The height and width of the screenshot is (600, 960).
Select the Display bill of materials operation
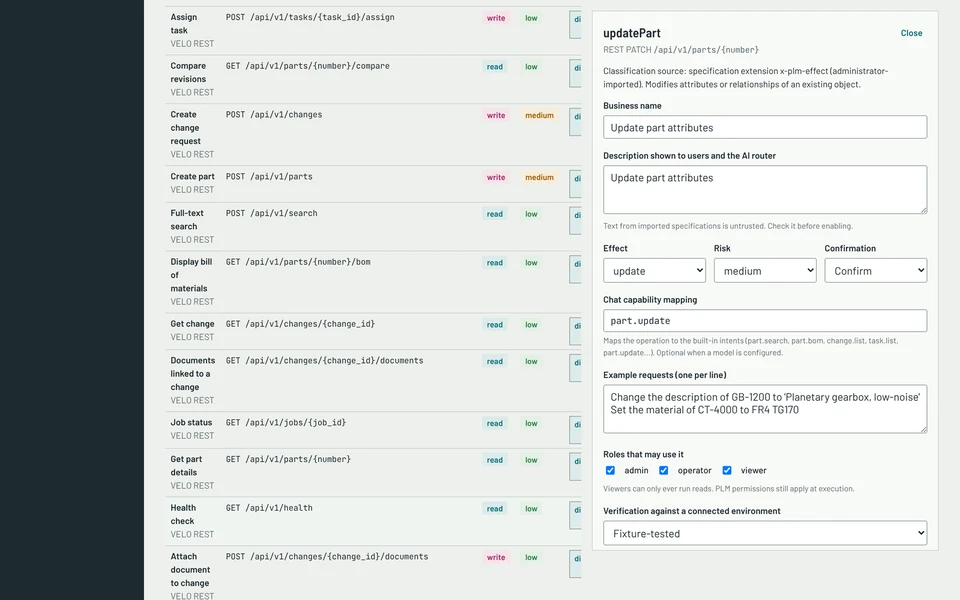[x=373, y=282]
